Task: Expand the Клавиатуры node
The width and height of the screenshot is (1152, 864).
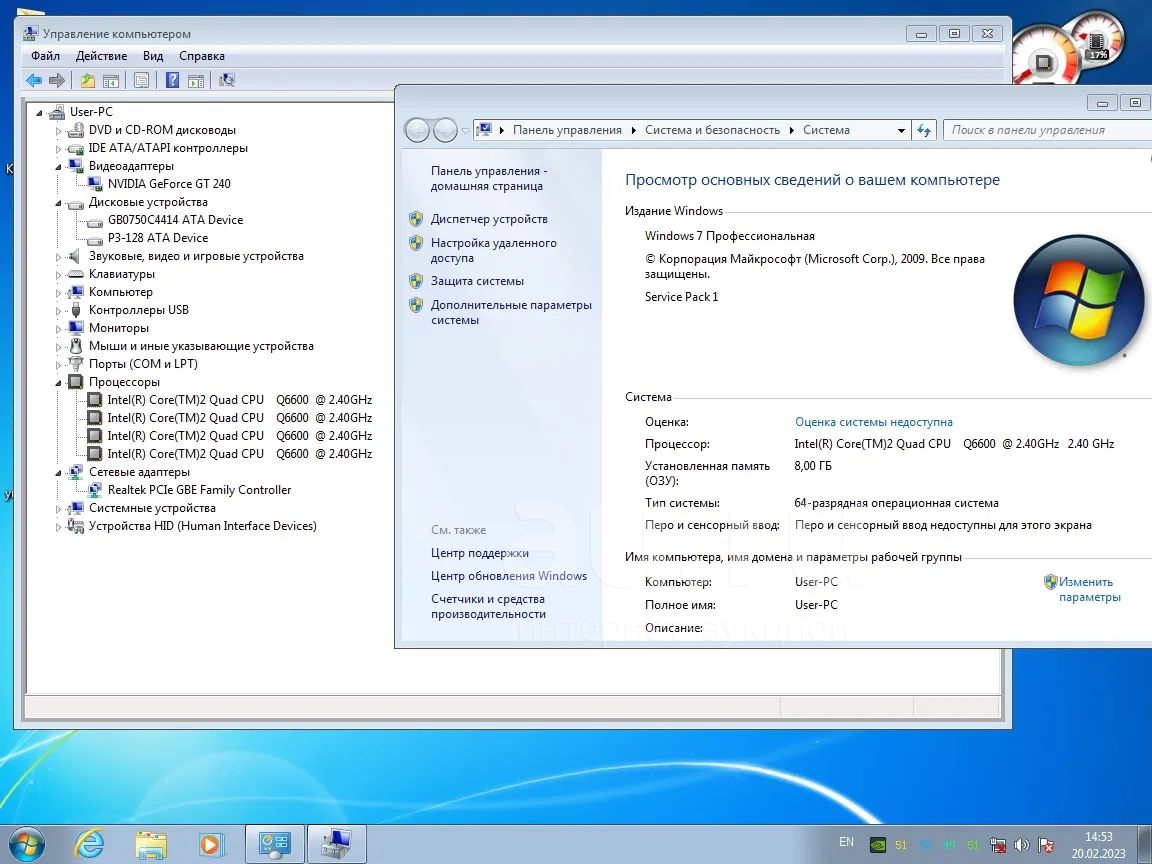Action: (59, 275)
